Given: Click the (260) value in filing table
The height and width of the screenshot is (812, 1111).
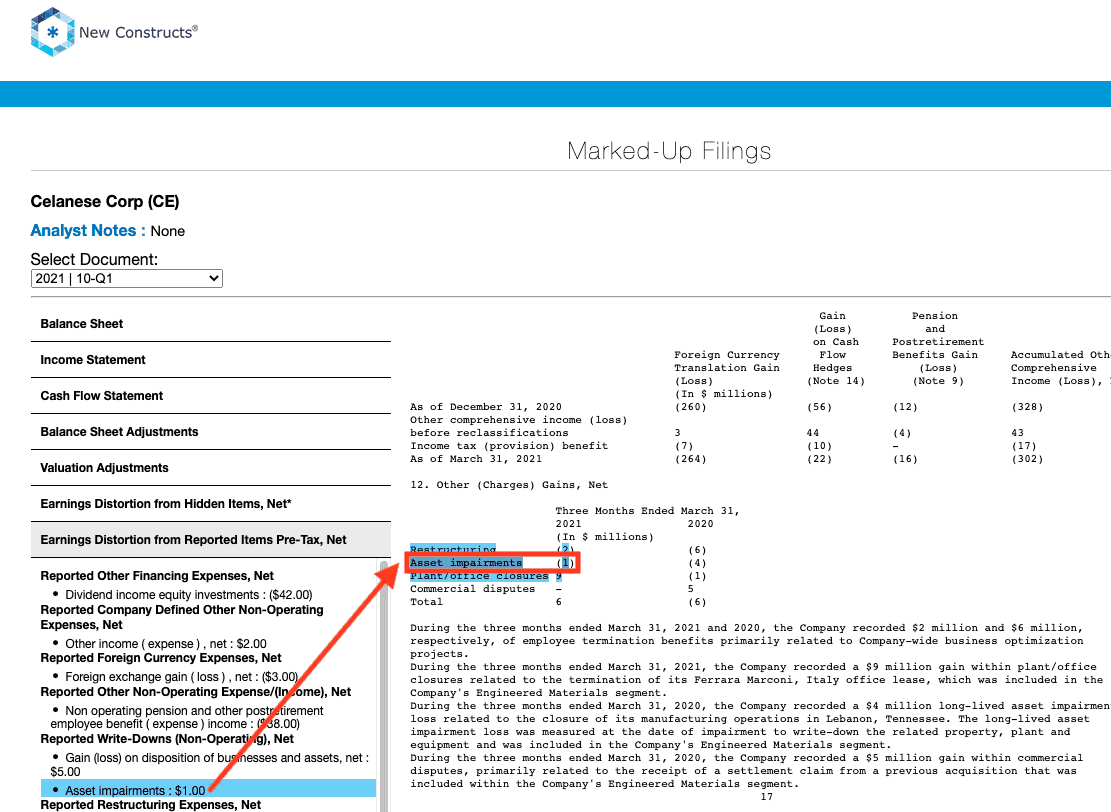Looking at the screenshot, I should tap(691, 407).
